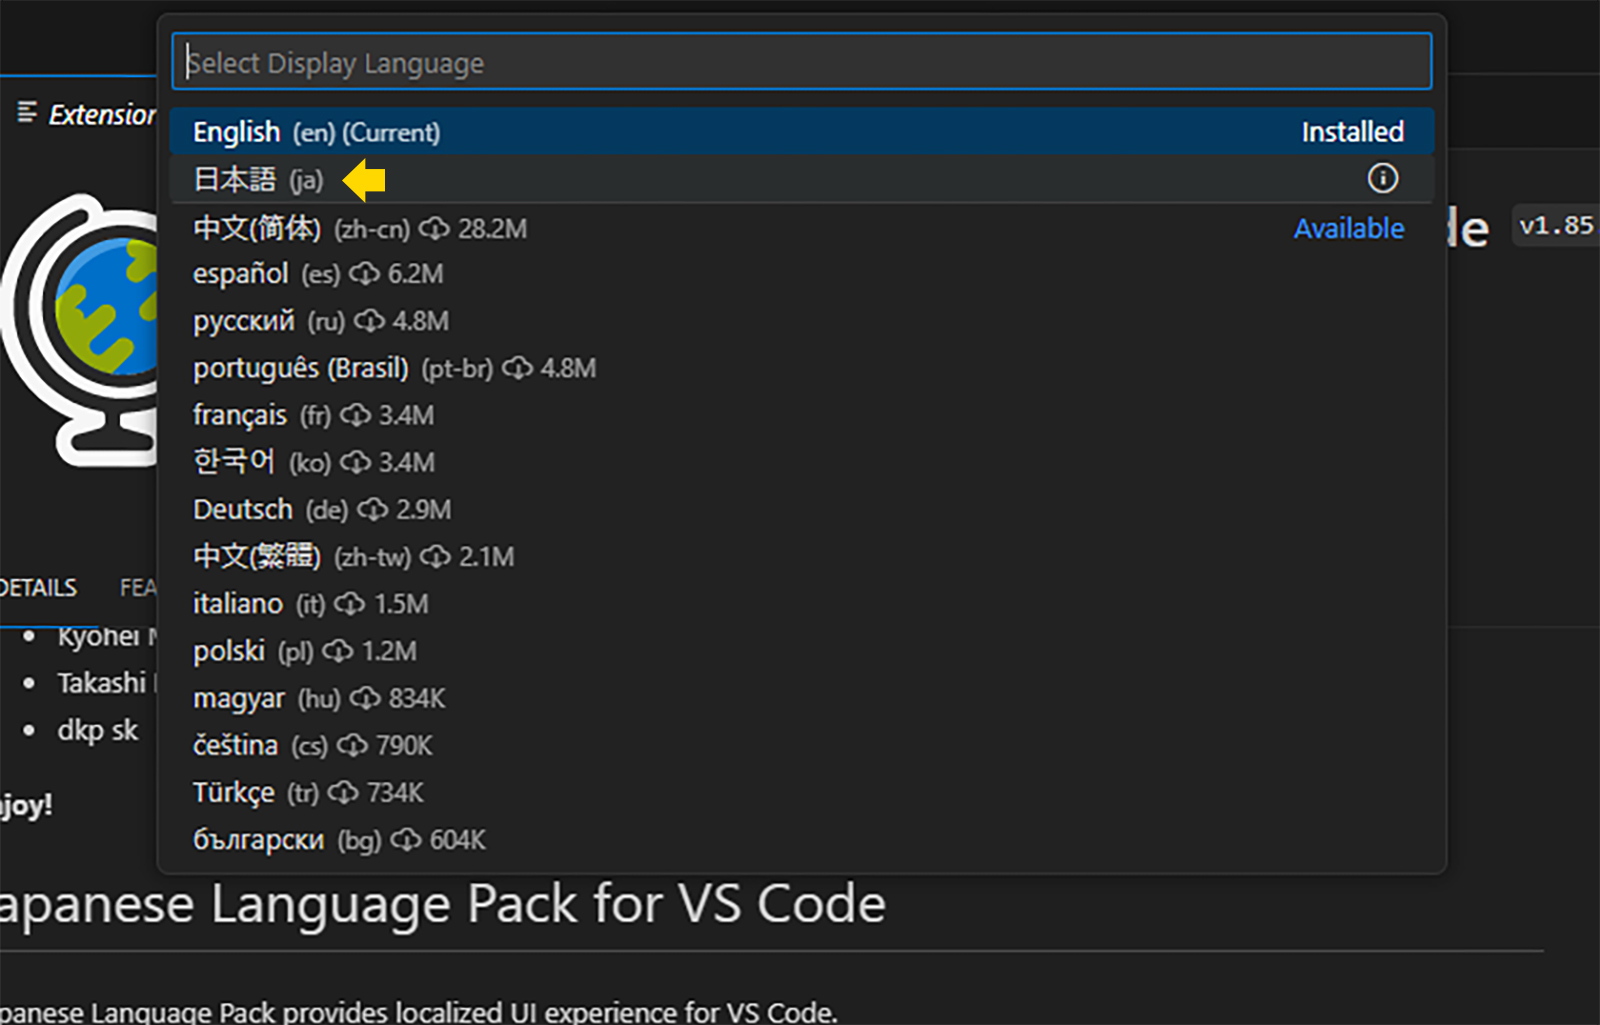The height and width of the screenshot is (1025, 1600).
Task: Click the Takashi contributor list item
Action: pyautogui.click(x=100, y=683)
